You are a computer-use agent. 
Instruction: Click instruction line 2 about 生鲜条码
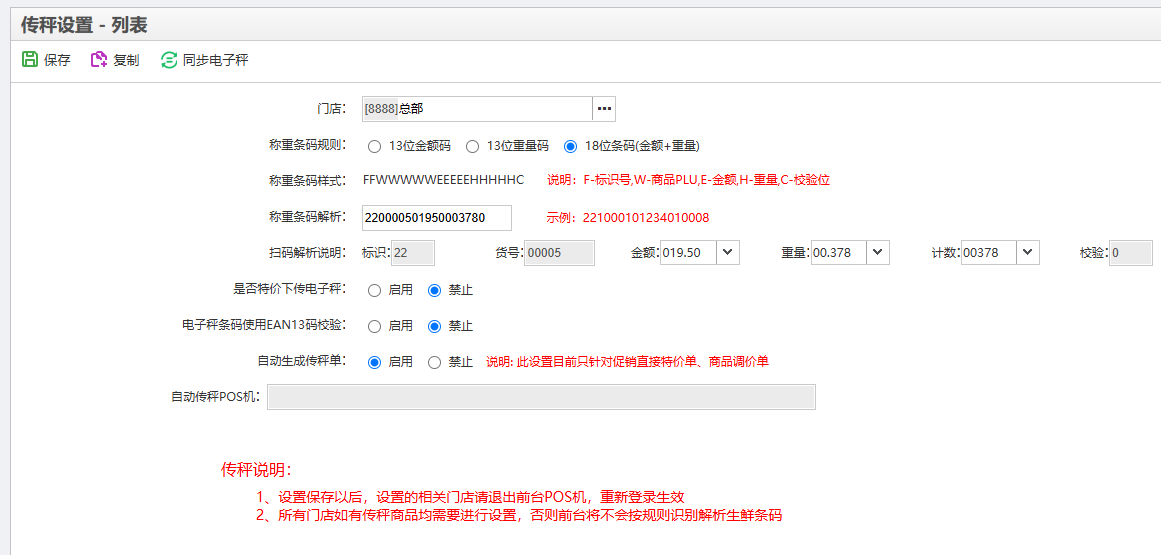coord(519,516)
